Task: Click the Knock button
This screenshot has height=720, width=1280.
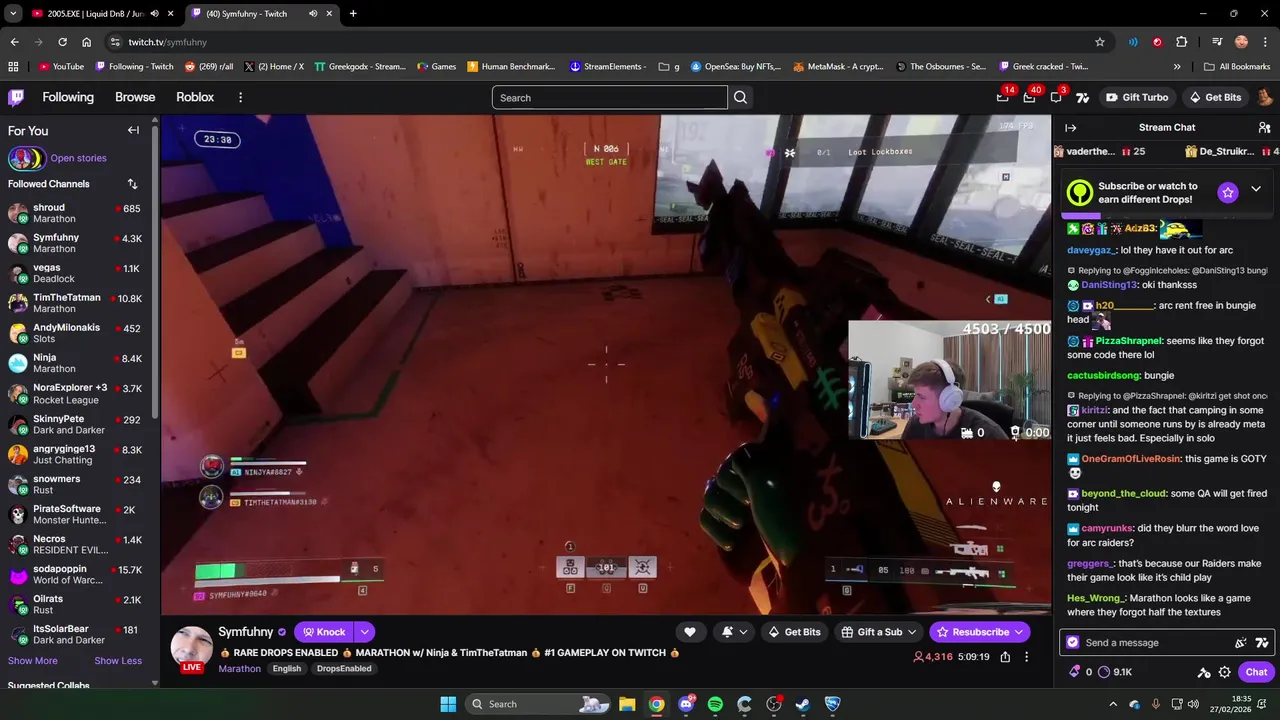Action: click(324, 632)
